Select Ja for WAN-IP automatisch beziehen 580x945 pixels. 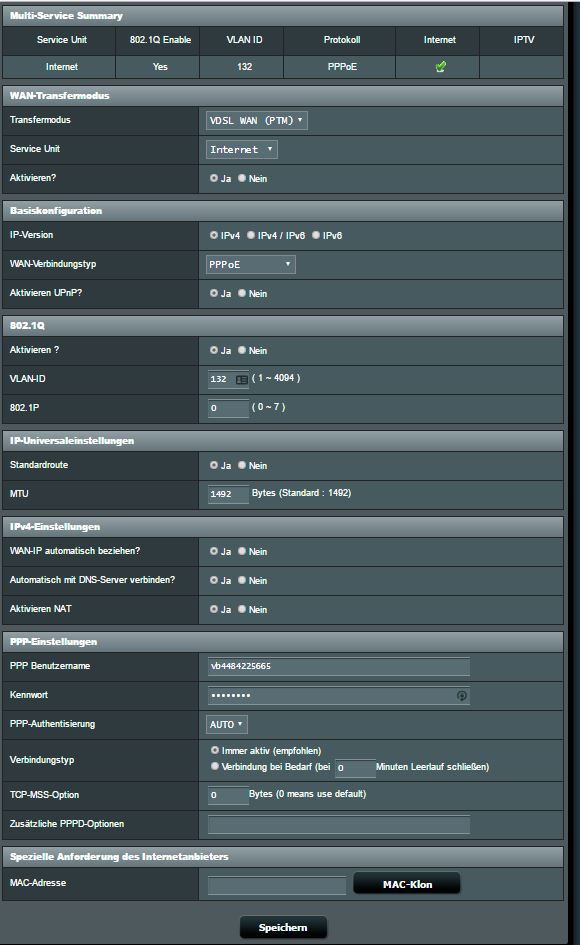coord(214,551)
